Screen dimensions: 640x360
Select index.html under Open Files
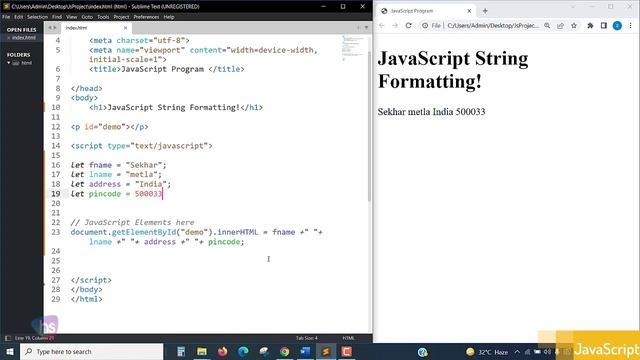click(24, 38)
